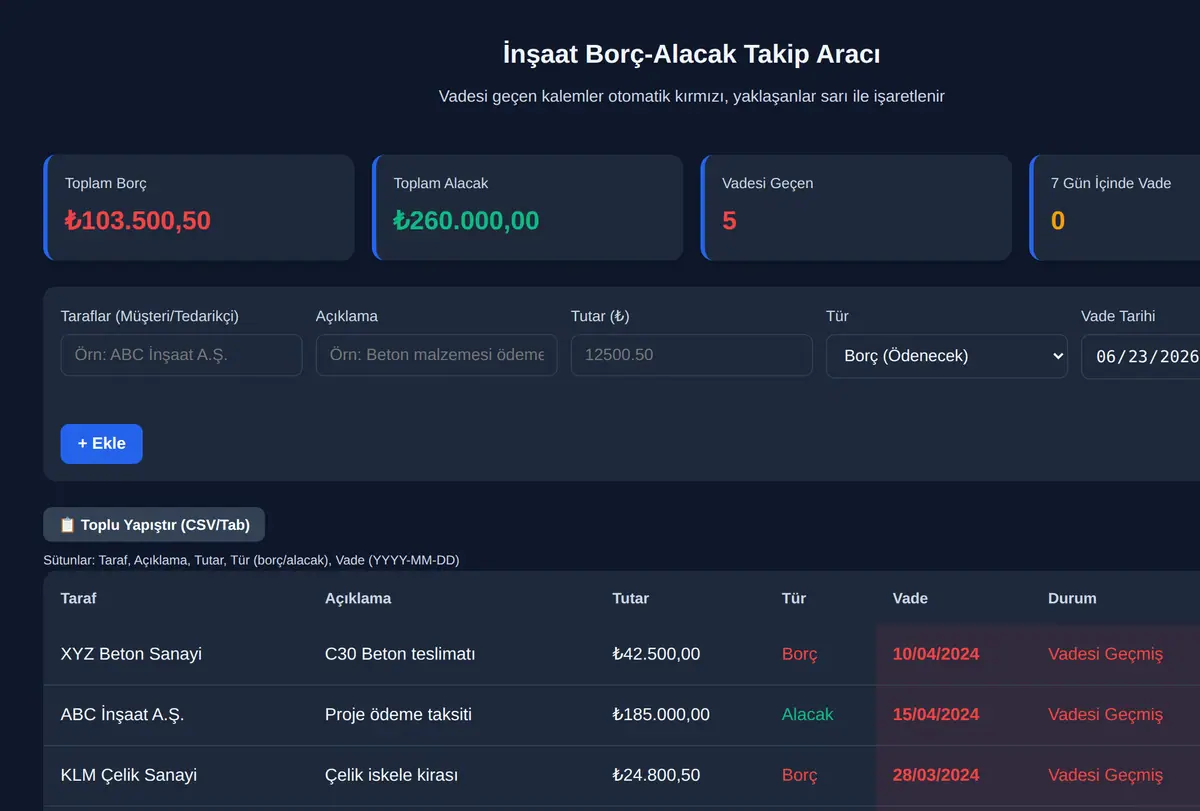Select the KLM Çelik Sanayi cell
This screenshot has width=1200, height=811.
(x=129, y=775)
